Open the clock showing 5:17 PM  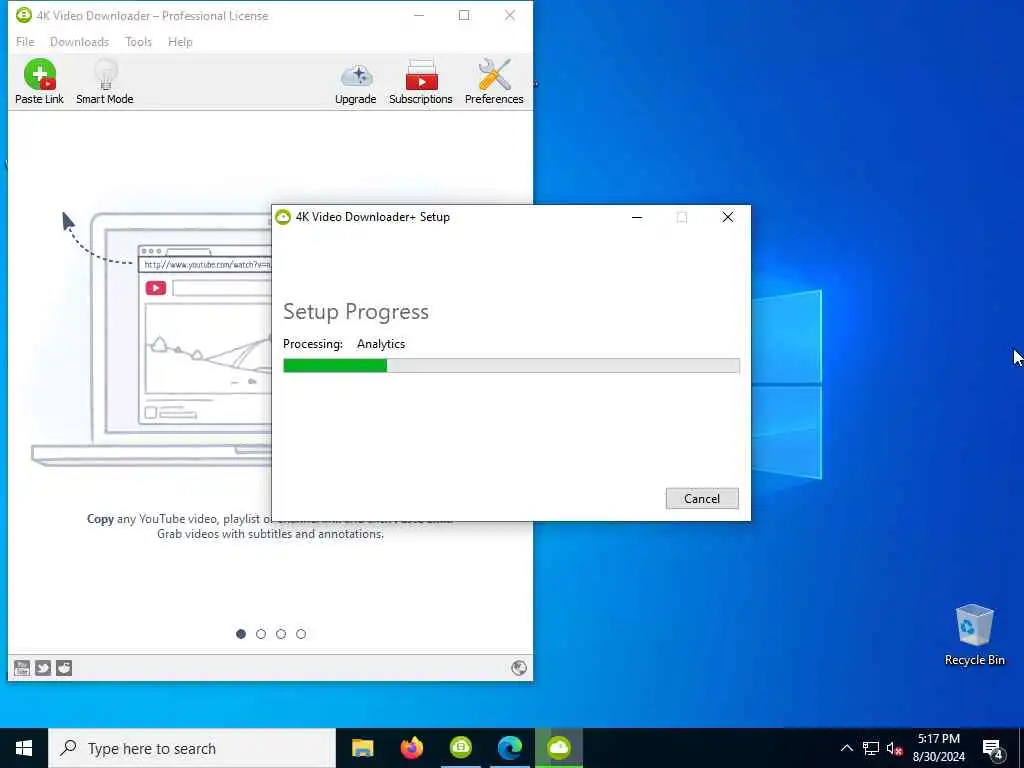939,748
